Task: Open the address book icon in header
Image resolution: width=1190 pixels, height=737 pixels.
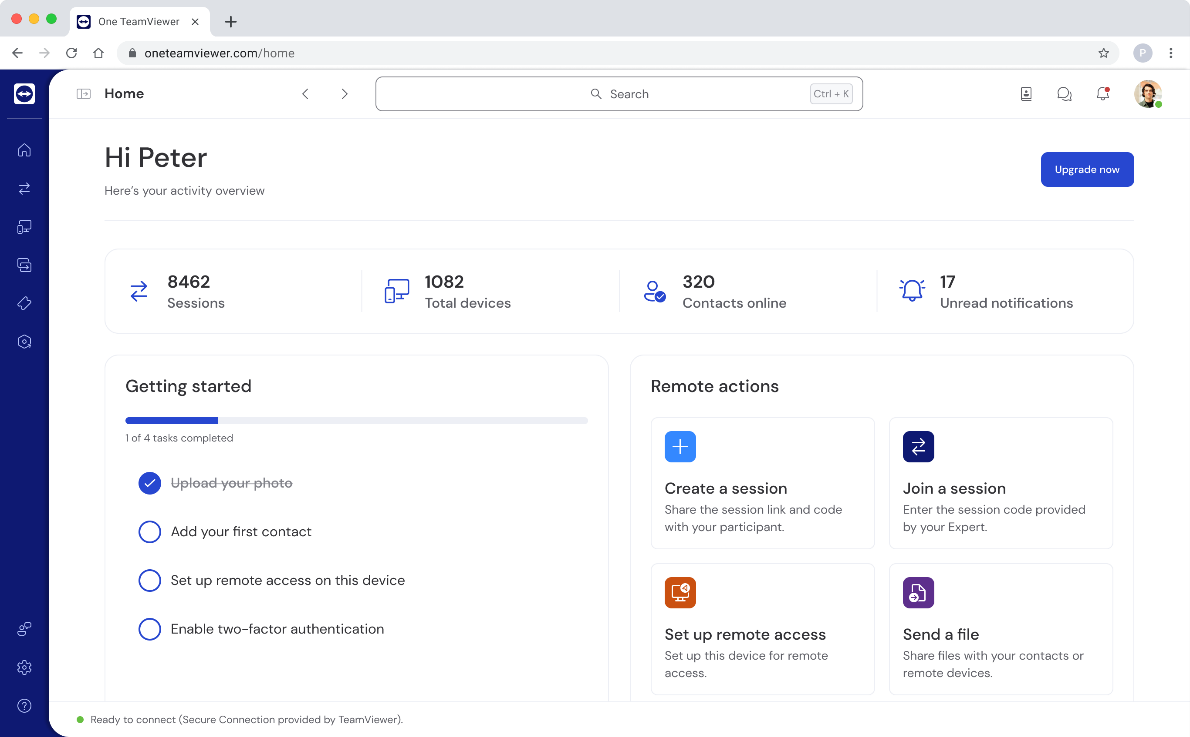Action: [x=1026, y=94]
